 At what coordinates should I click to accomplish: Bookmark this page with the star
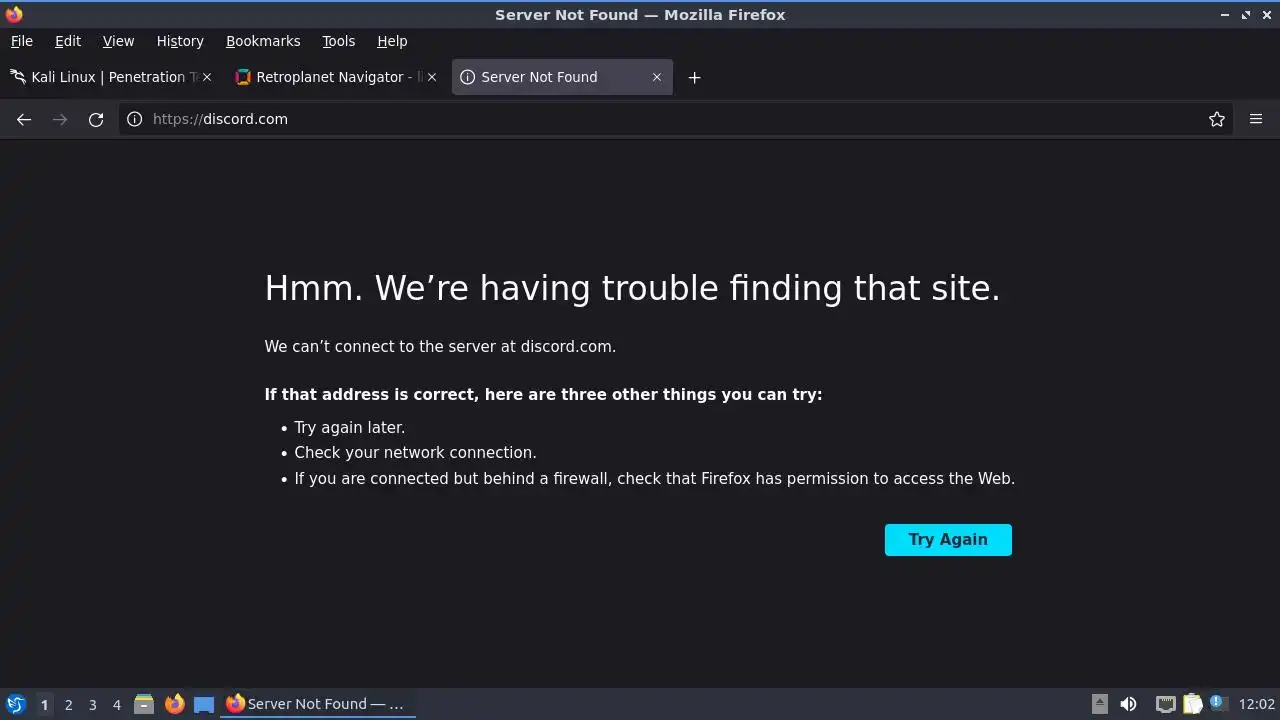coord(1217,119)
